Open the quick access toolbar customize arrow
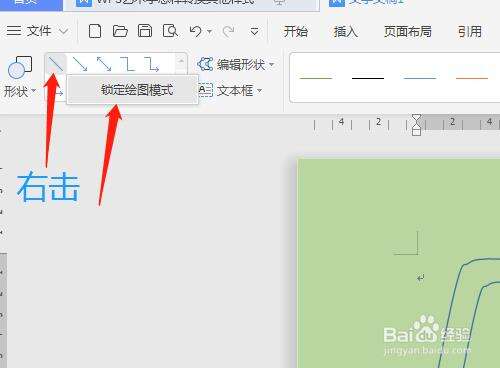The width and height of the screenshot is (500, 368). 255,32
